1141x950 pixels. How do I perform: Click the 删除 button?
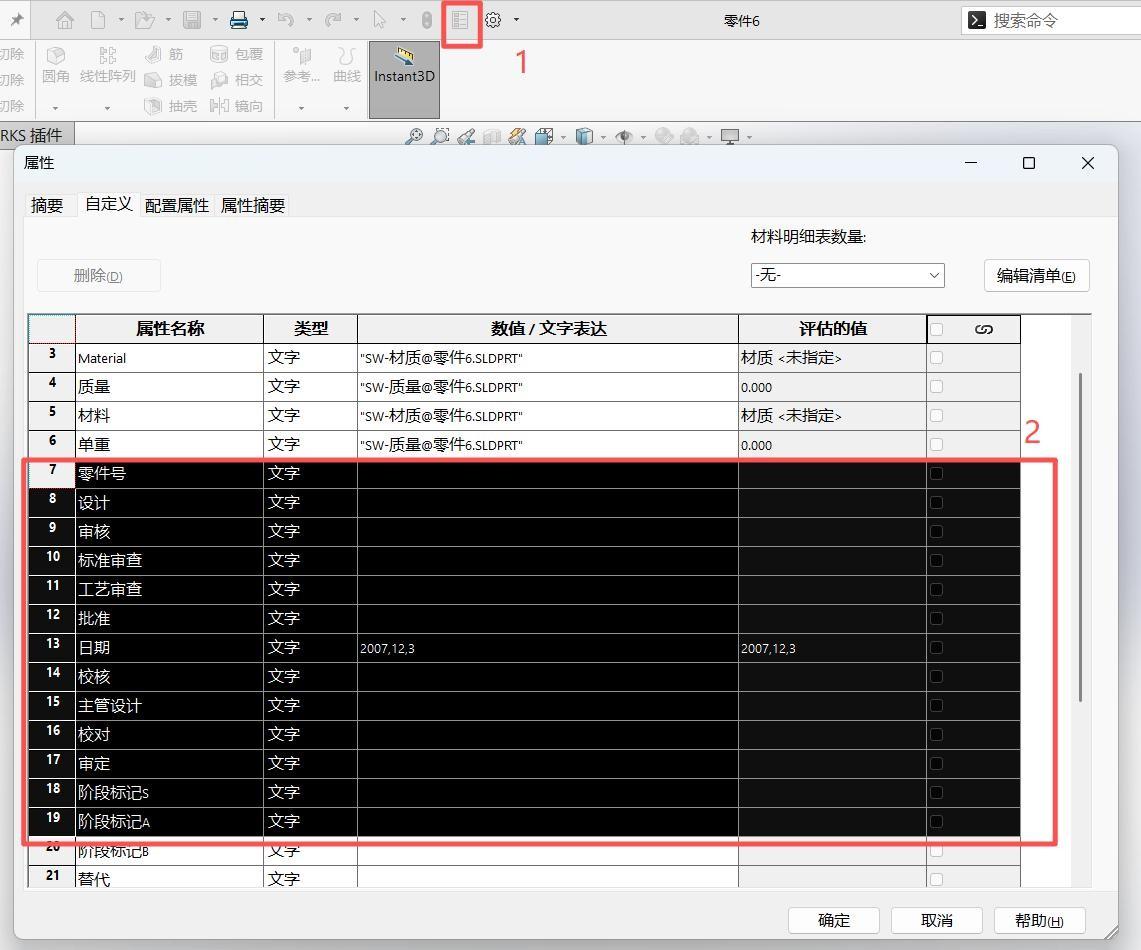[x=98, y=276]
